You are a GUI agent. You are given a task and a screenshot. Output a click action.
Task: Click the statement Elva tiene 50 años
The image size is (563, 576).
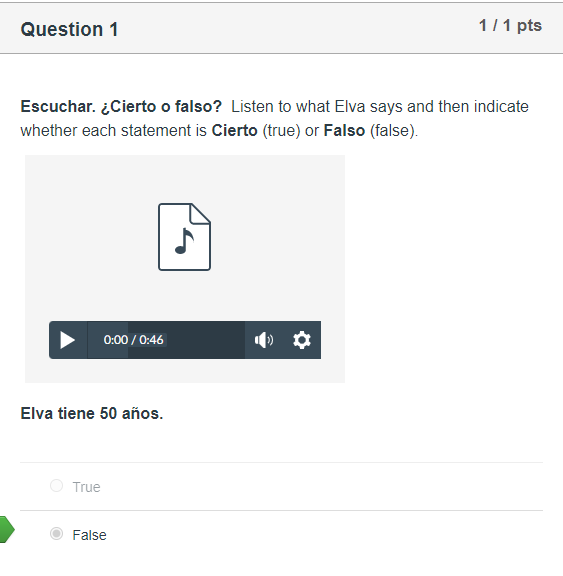(92, 413)
